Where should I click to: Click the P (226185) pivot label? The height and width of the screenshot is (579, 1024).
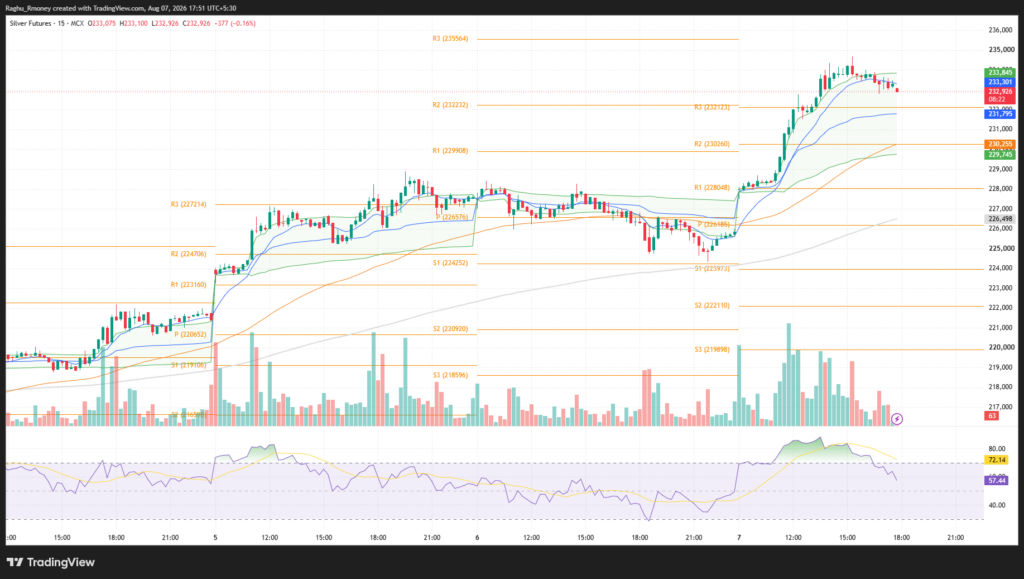[714, 224]
